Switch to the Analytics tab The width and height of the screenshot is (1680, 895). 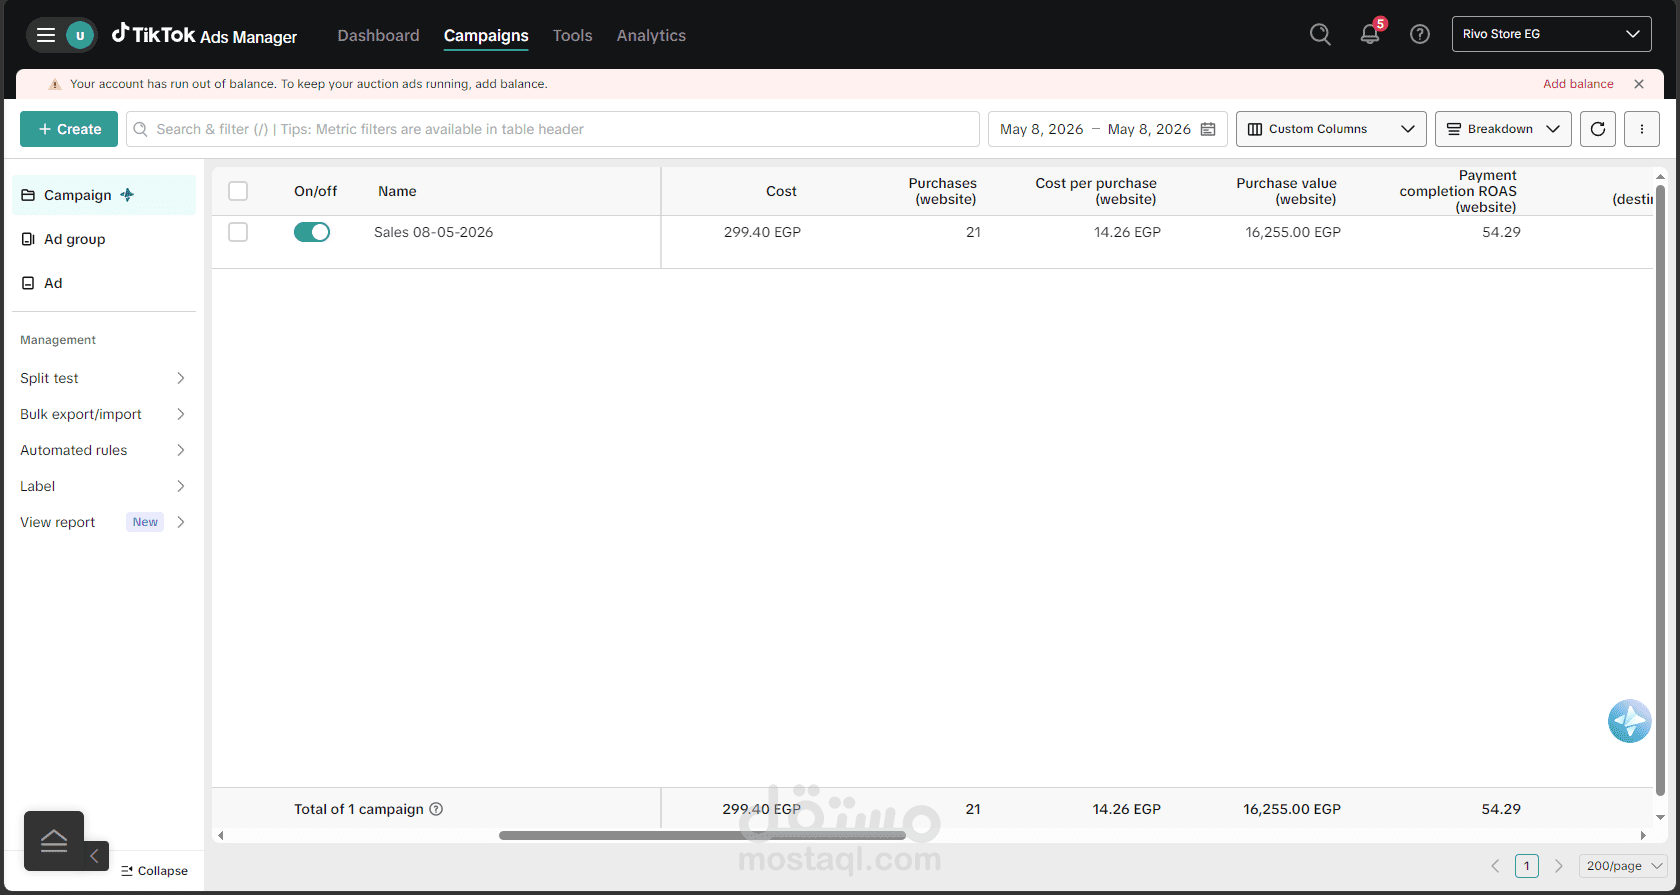click(651, 35)
